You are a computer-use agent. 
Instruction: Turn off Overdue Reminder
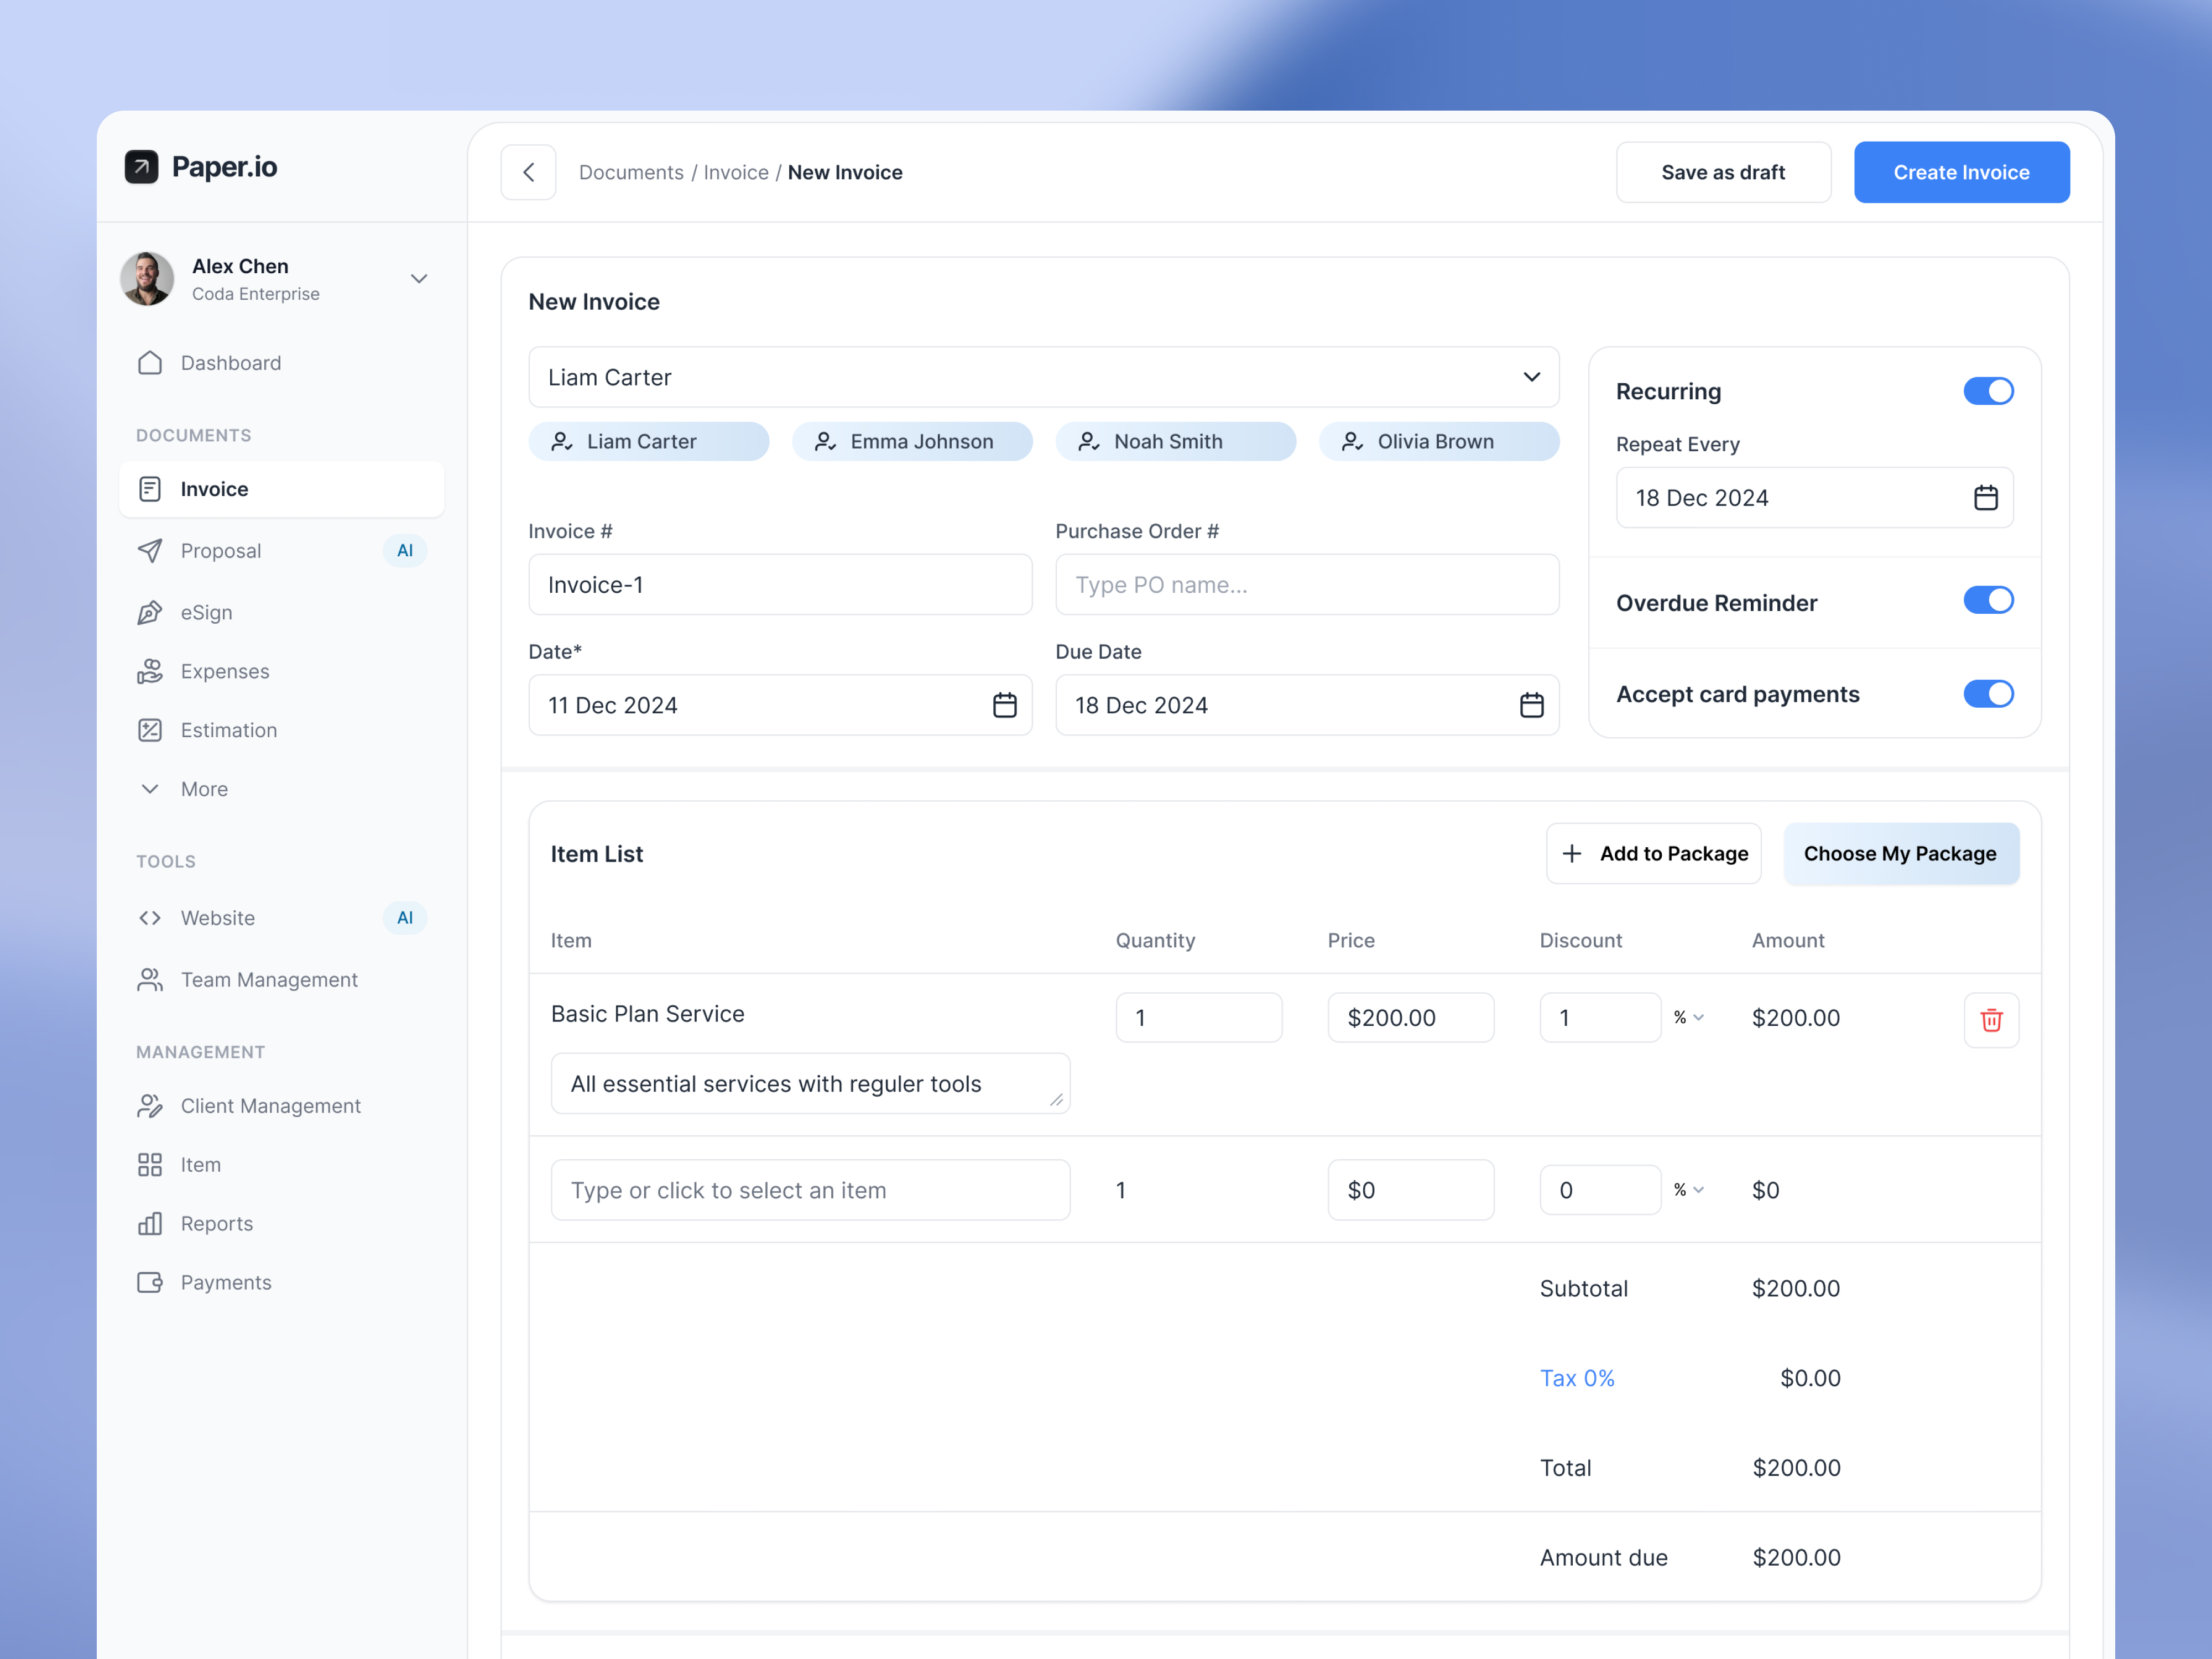[x=1988, y=600]
